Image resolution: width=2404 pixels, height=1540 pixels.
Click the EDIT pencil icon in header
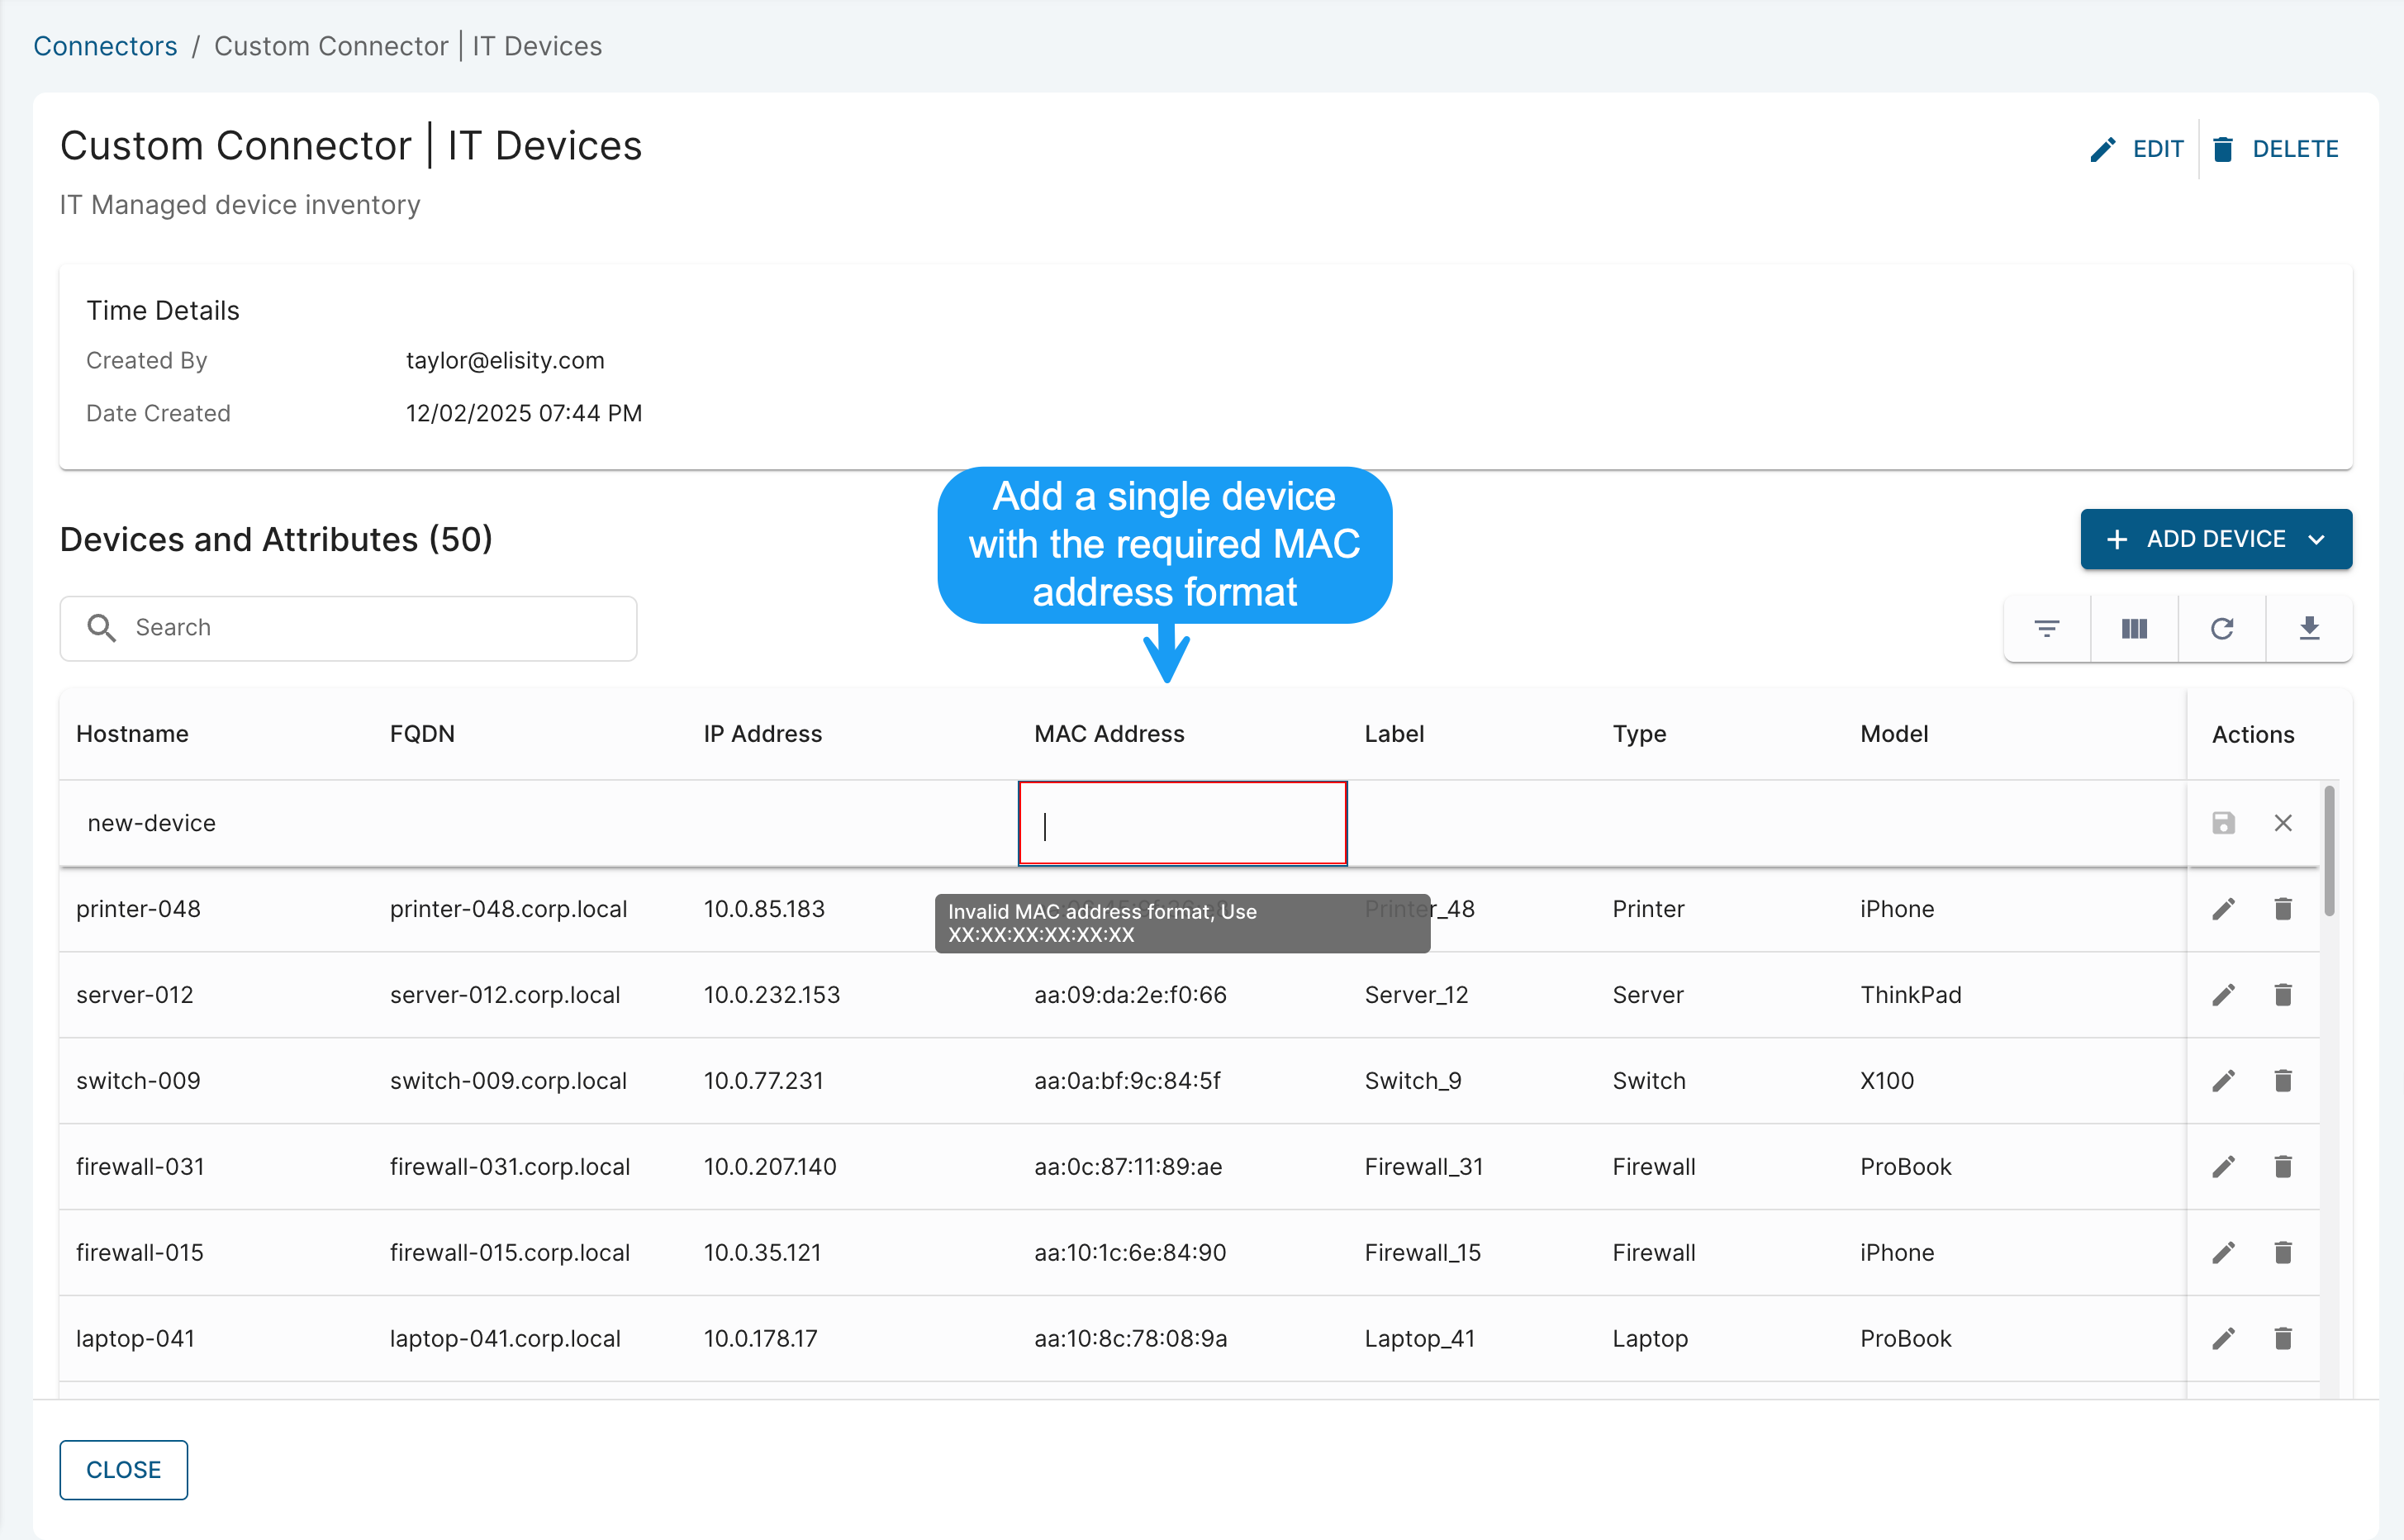pos(2102,149)
